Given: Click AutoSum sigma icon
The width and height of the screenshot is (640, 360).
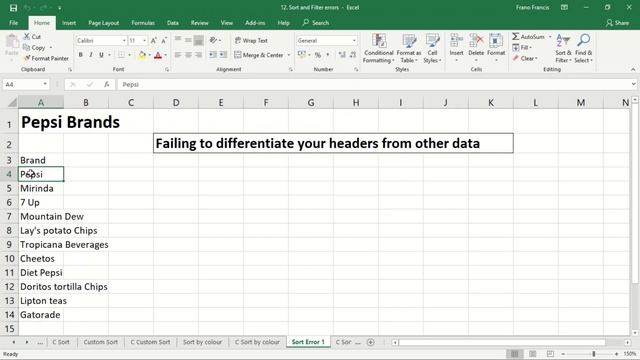Looking at the screenshot, I should point(516,37).
